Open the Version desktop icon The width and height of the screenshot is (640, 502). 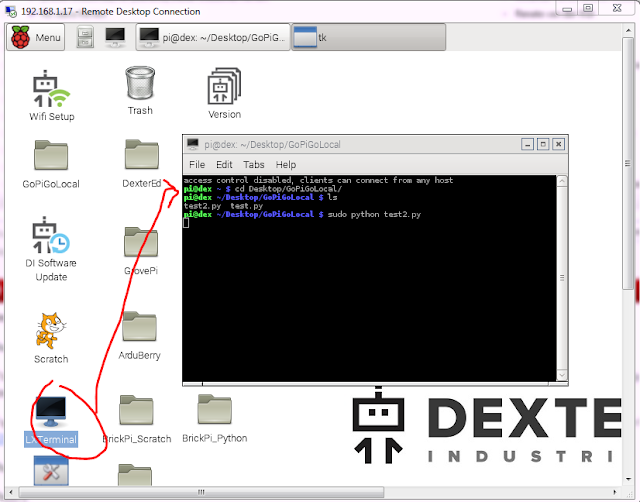click(224, 93)
